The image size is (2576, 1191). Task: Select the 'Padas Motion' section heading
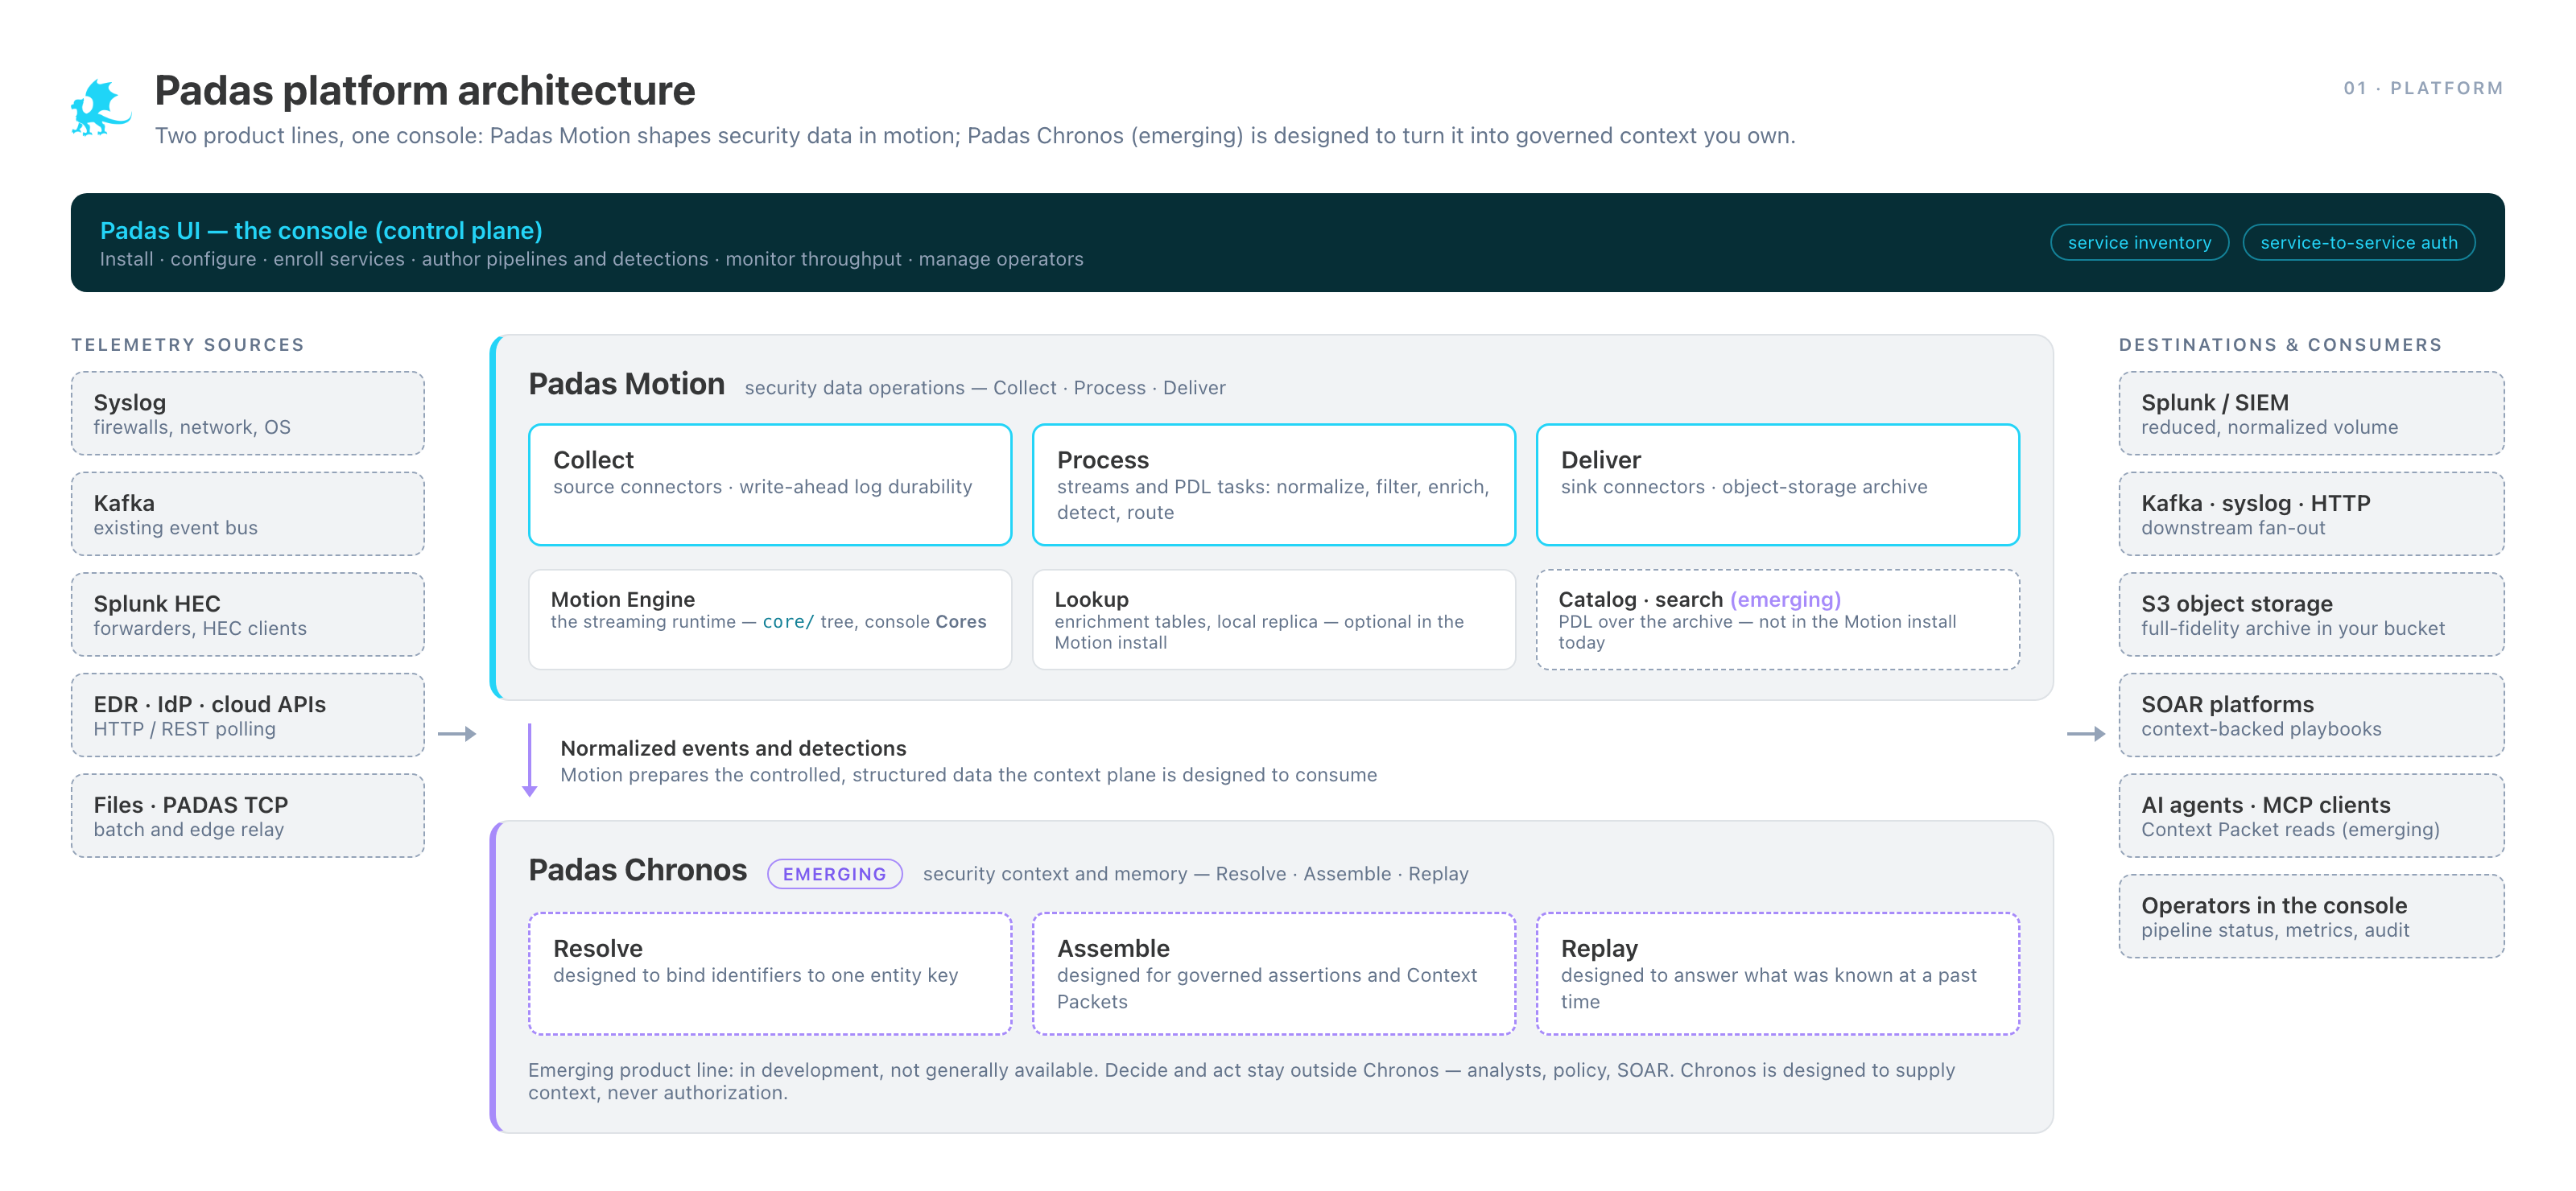tap(627, 384)
